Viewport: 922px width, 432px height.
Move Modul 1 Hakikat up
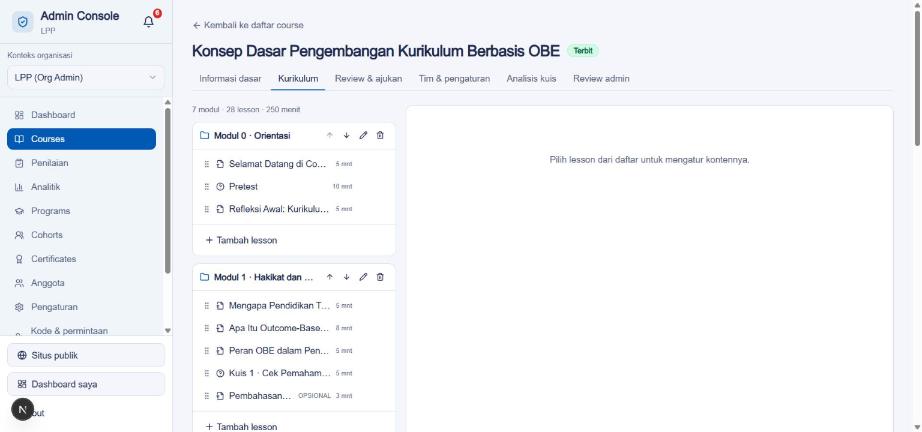pyautogui.click(x=330, y=277)
